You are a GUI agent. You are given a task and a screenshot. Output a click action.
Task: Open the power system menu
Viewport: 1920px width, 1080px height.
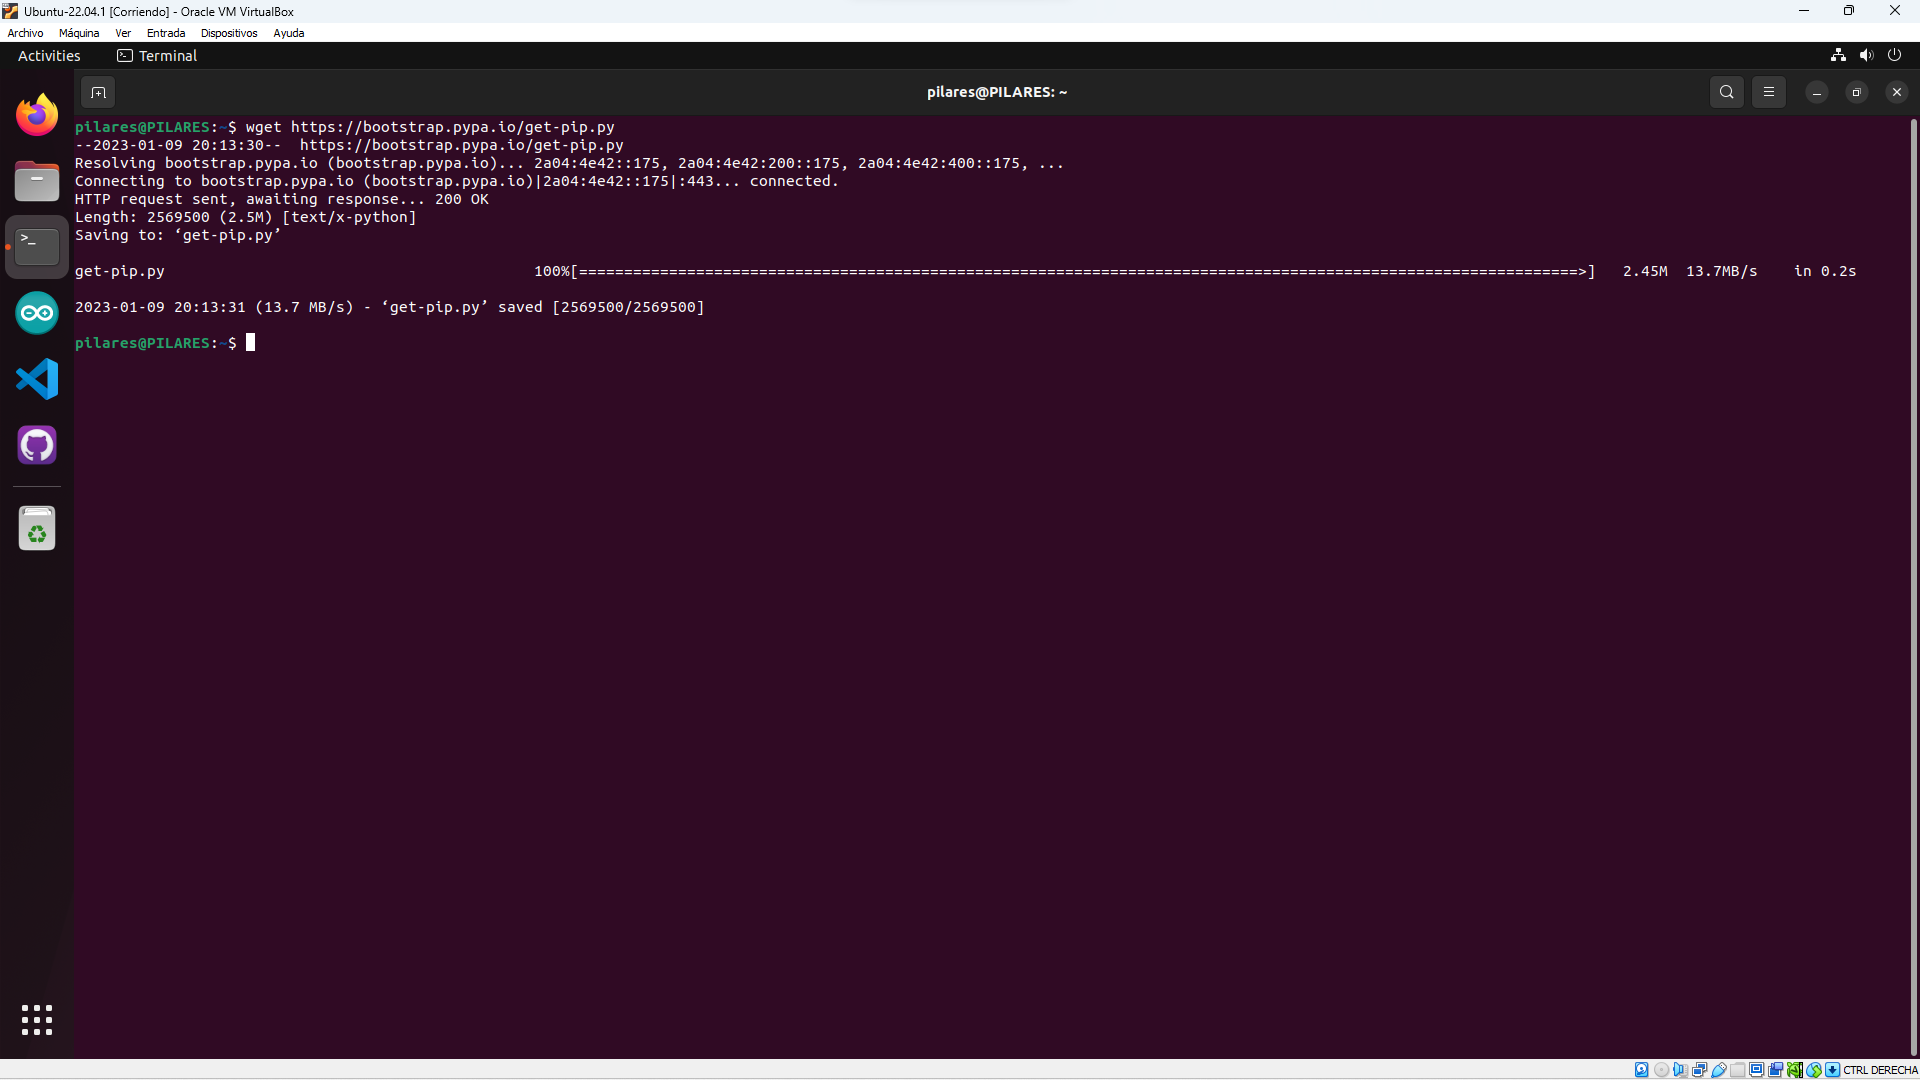[x=1894, y=55]
